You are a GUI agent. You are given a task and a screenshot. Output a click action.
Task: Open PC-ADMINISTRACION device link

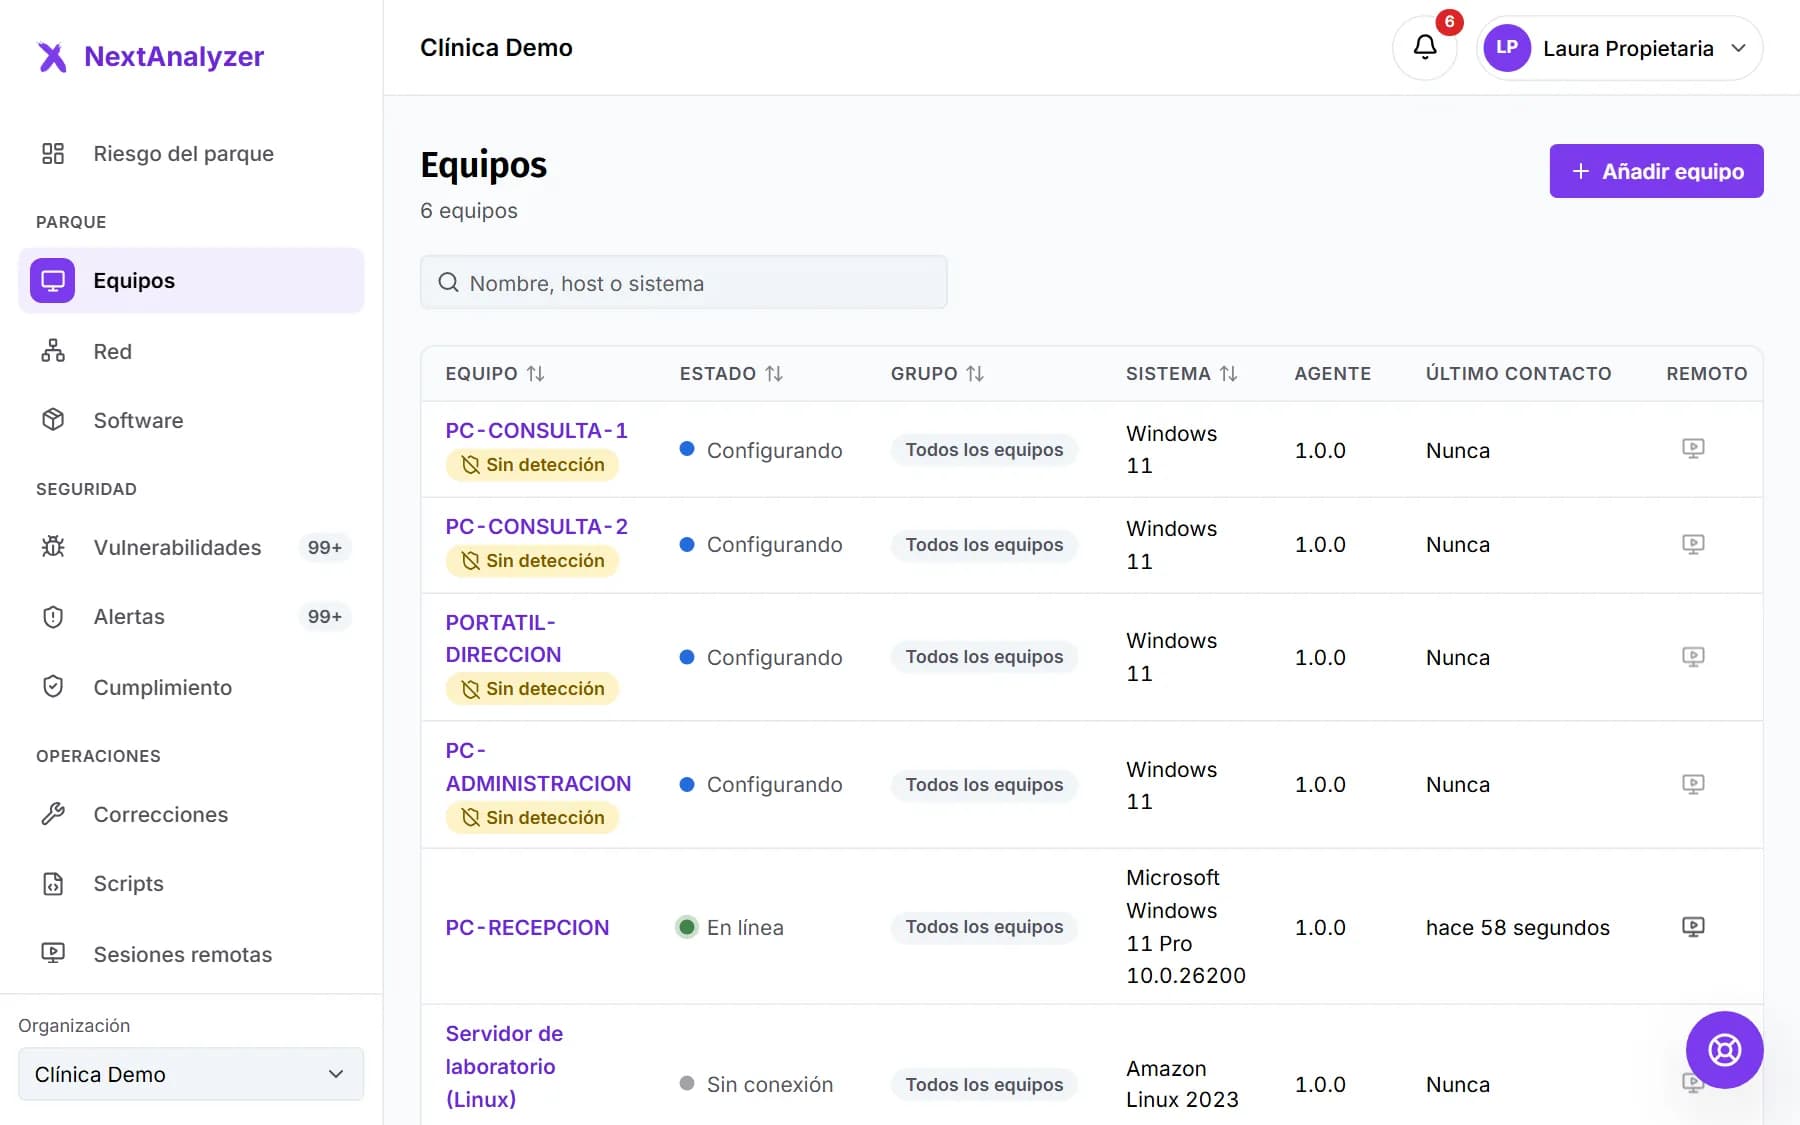pyautogui.click(x=538, y=767)
